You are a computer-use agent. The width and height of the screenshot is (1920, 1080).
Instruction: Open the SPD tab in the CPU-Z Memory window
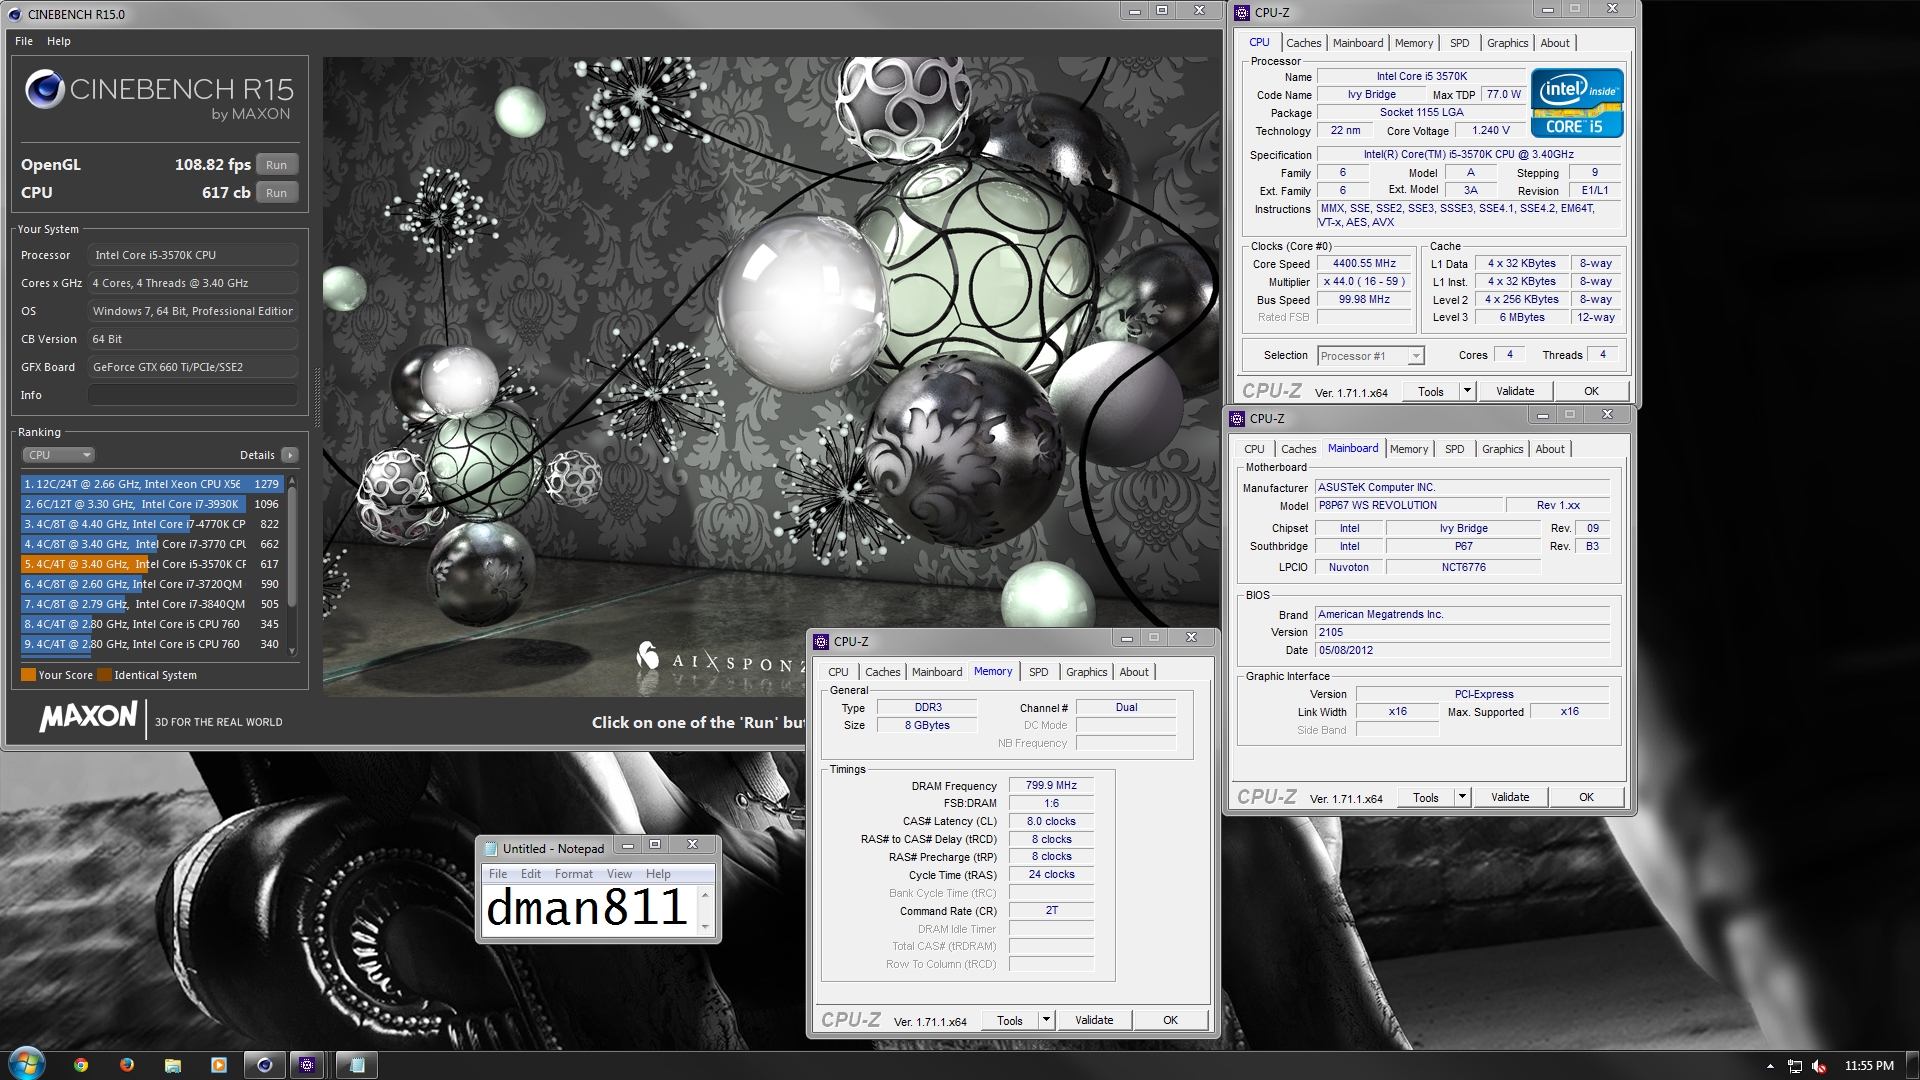point(1039,672)
